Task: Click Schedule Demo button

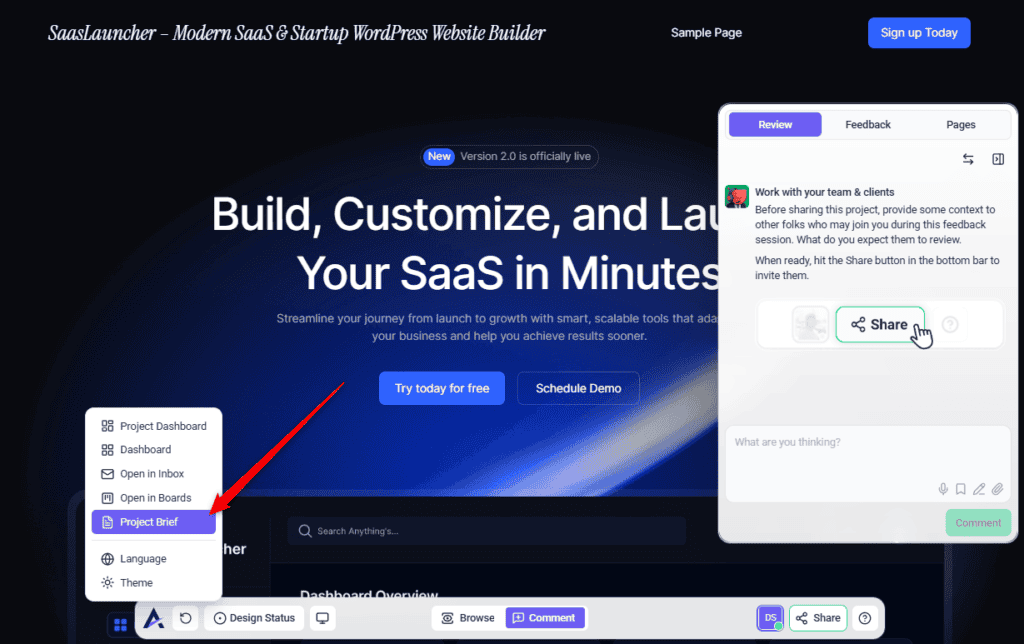Action: point(578,388)
